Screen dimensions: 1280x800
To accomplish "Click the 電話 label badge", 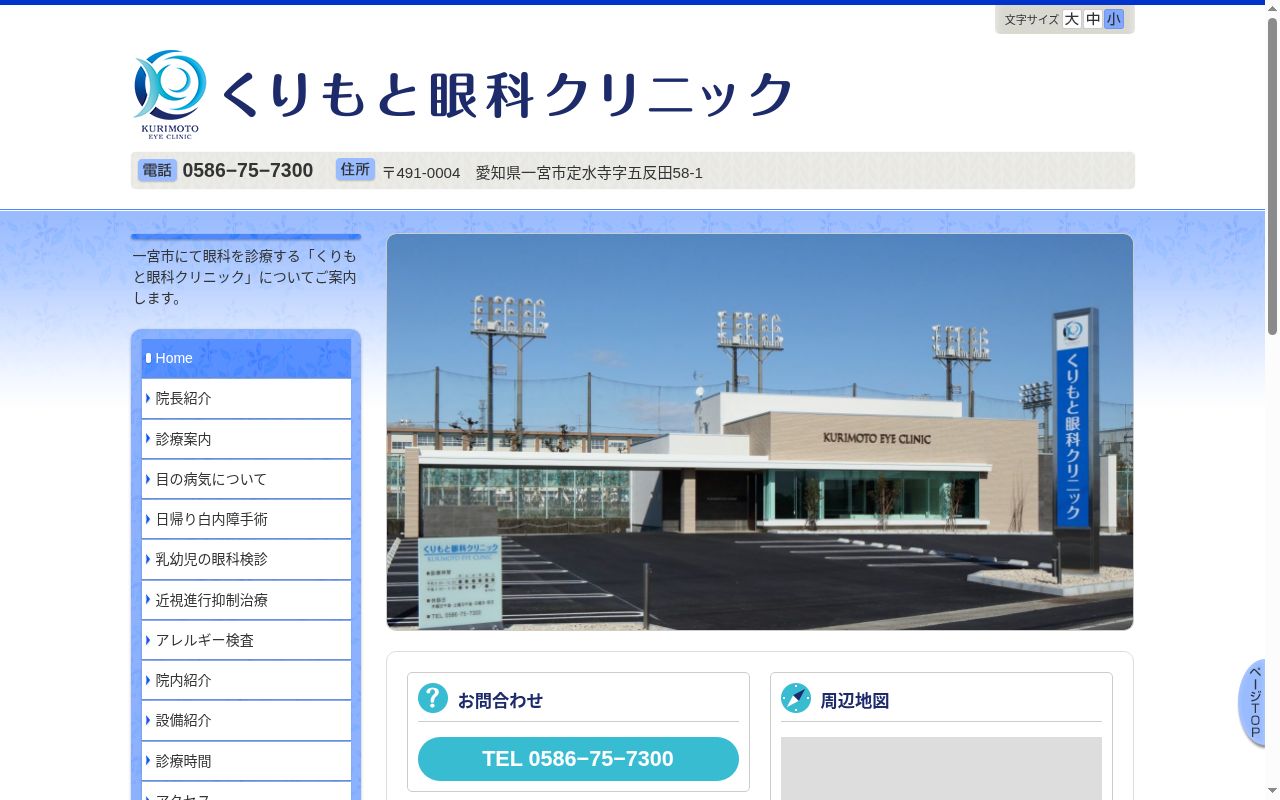I will [x=157, y=170].
